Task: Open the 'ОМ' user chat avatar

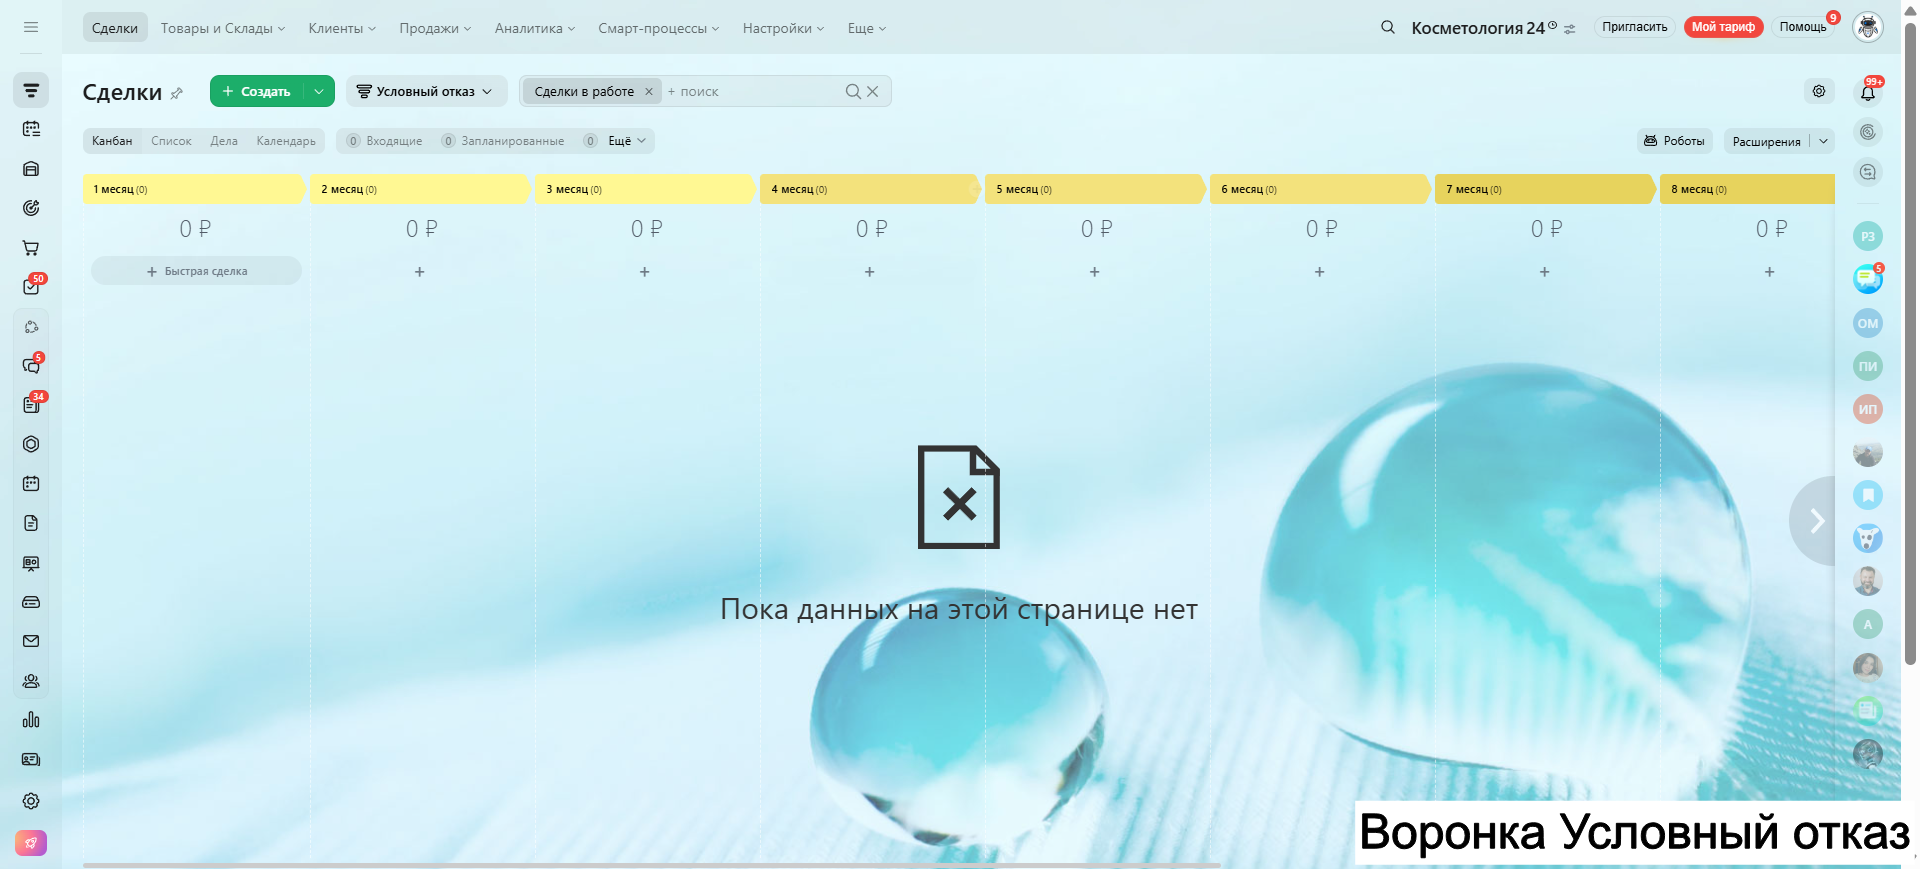Action: (1868, 323)
